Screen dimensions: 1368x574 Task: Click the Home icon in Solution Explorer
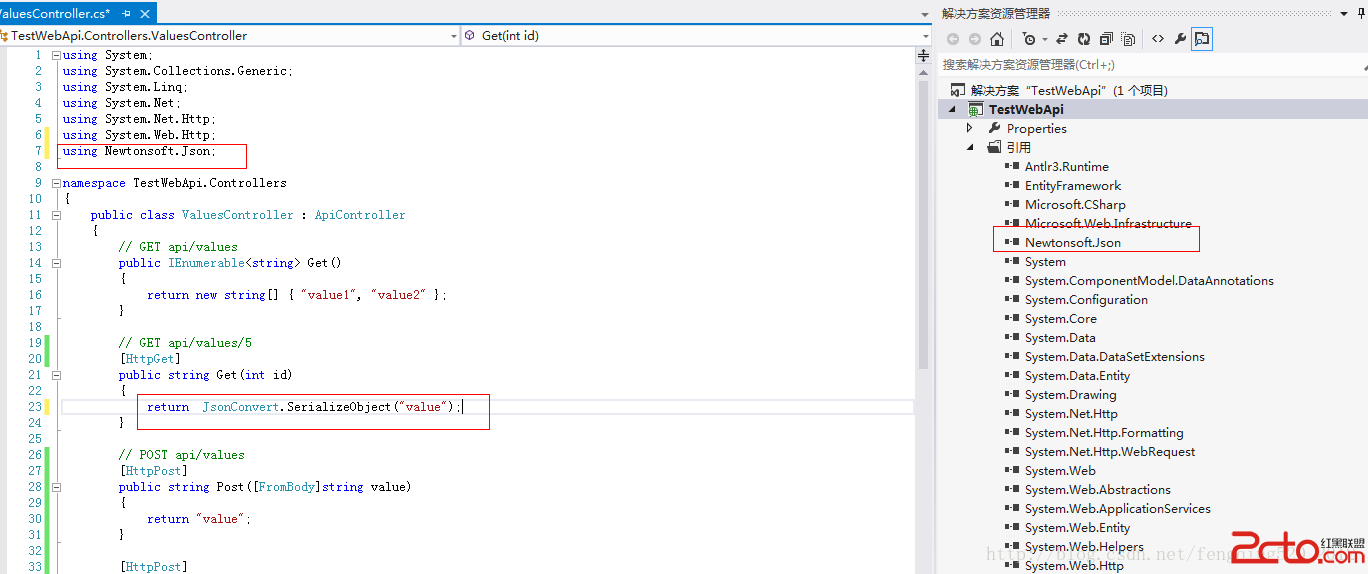997,39
